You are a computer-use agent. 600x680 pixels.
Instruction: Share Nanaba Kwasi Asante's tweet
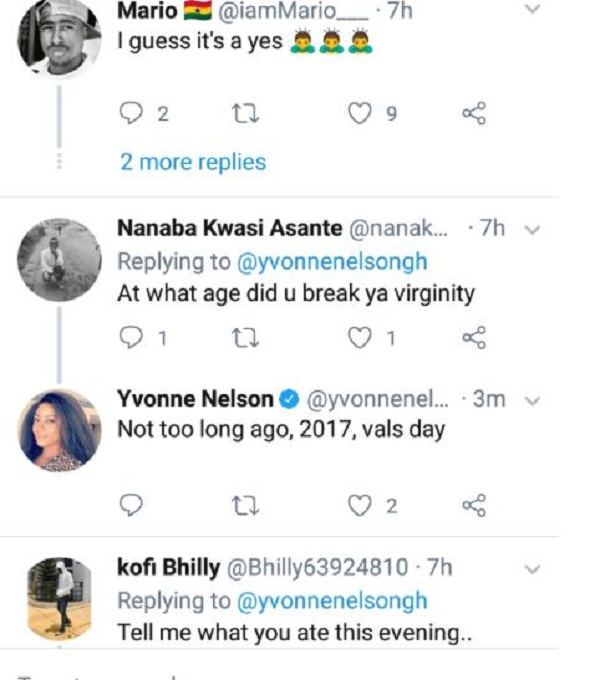click(x=474, y=338)
